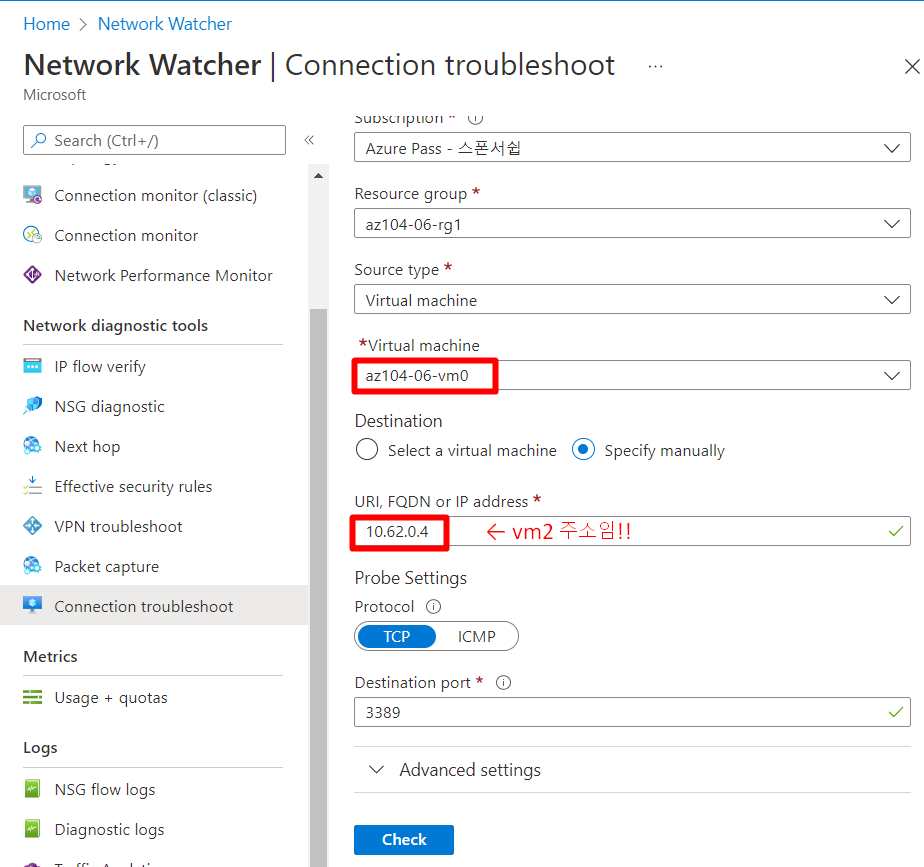Click the Next hop globe icon
This screenshot has height=867, width=924.
point(32,446)
